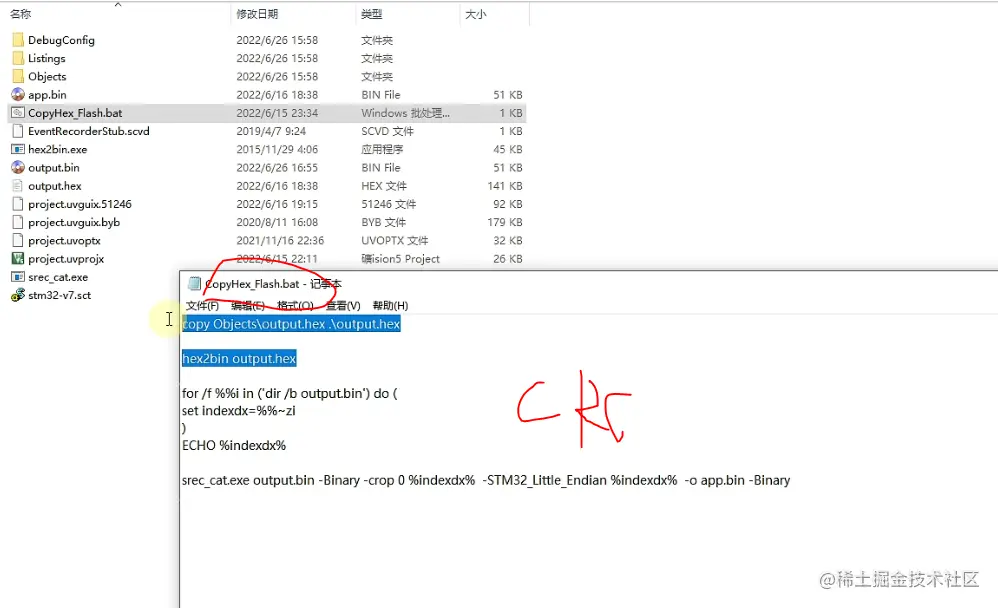Click the Objects folder icon
The height and width of the screenshot is (608, 998).
pyautogui.click(x=18, y=76)
